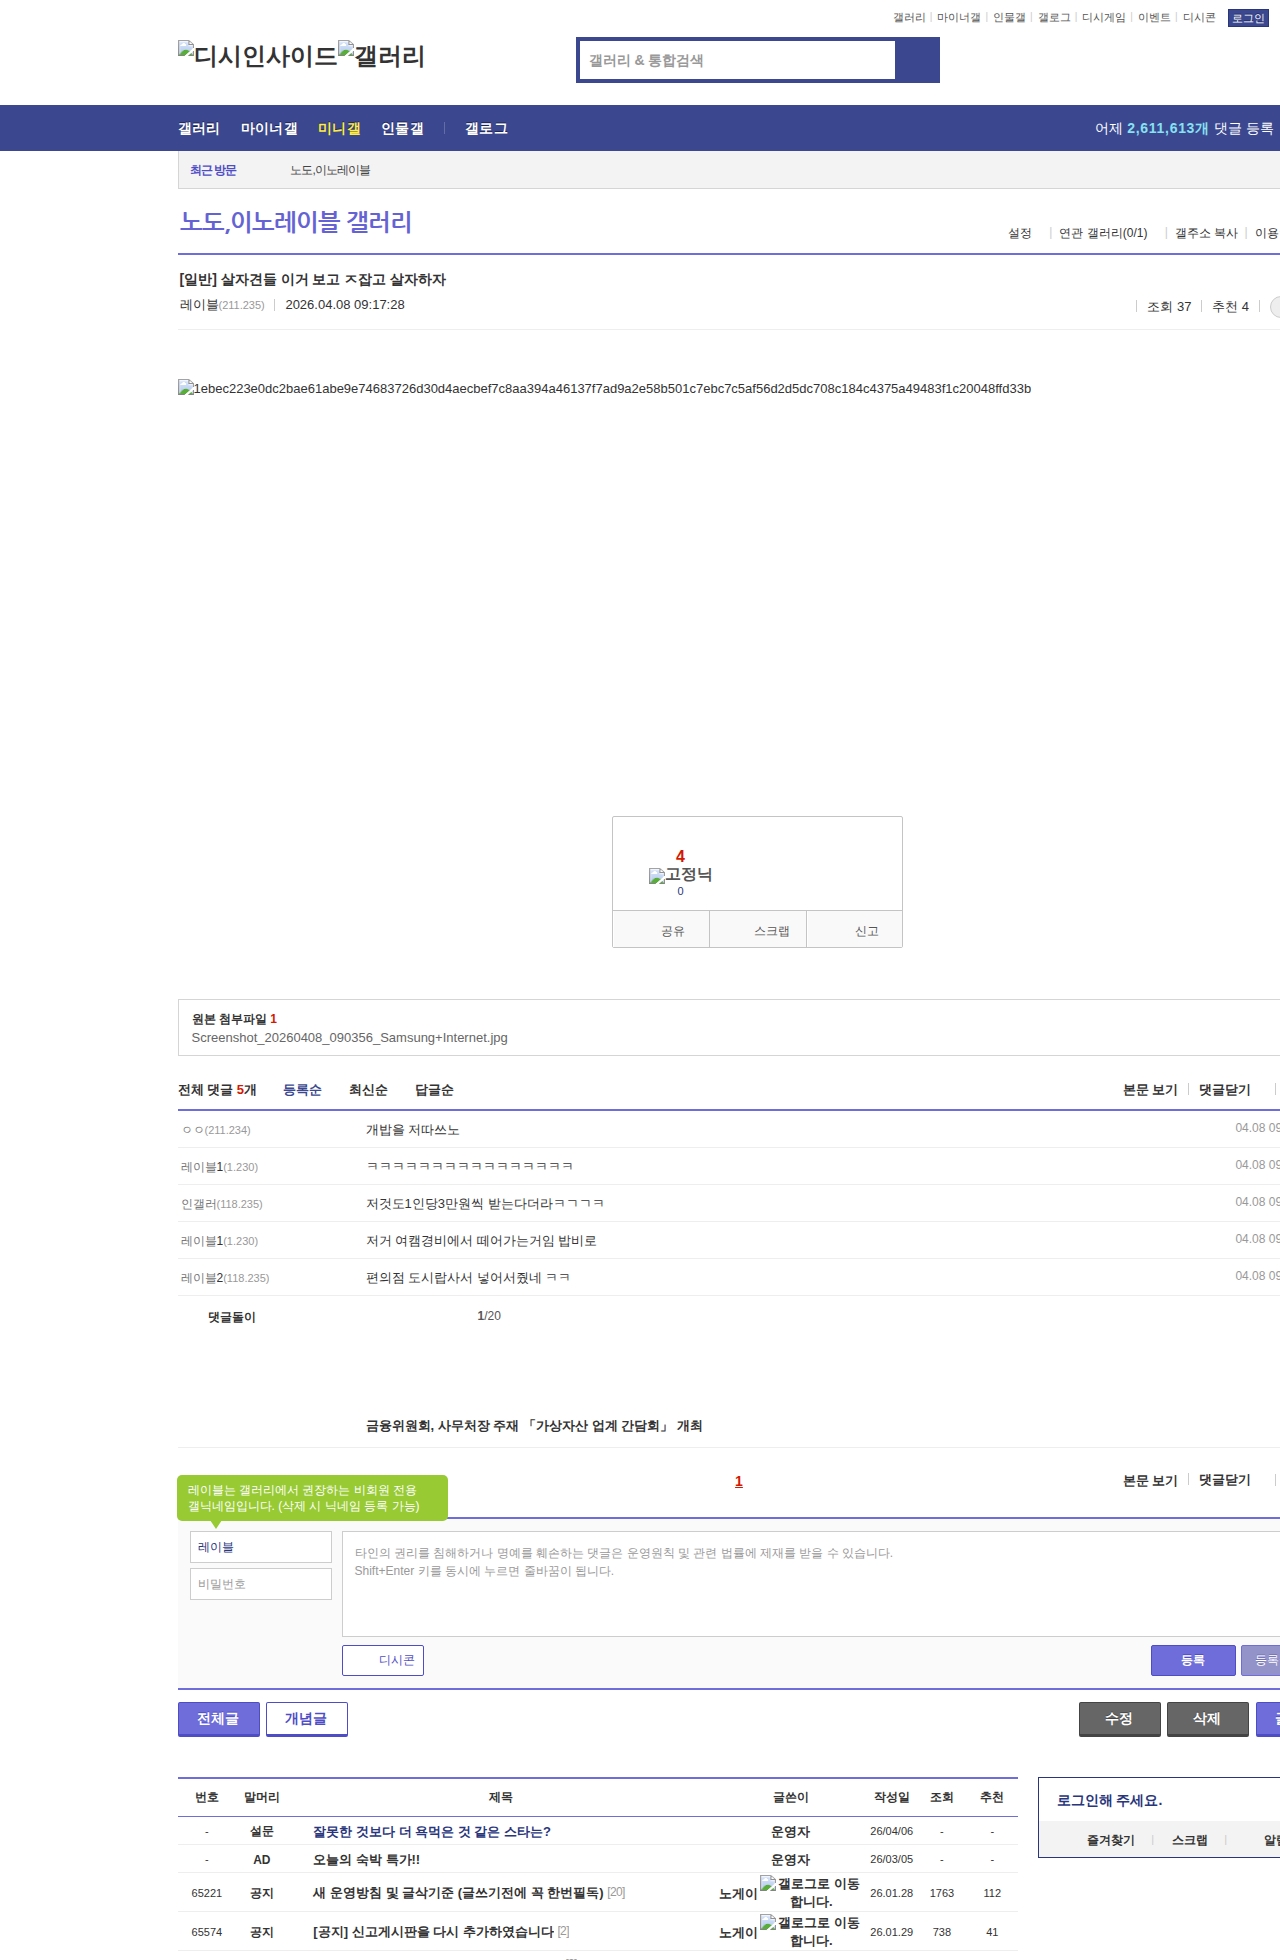The height and width of the screenshot is (1960, 1280).
Task: Expand the 연관 갤러리(0/1) list
Action: coord(1103,233)
